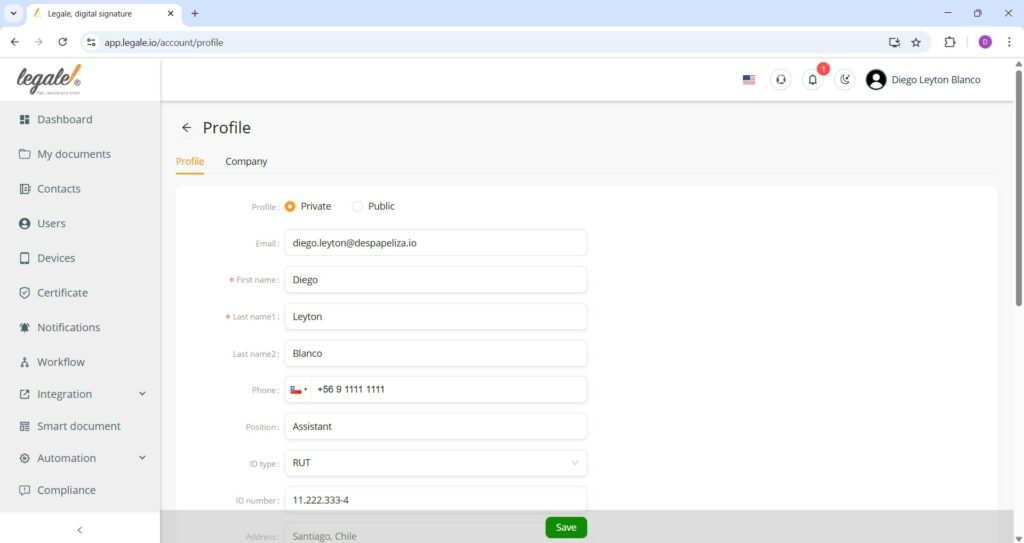Click the Integration external-link icon
1024x543 pixels.
point(24,394)
